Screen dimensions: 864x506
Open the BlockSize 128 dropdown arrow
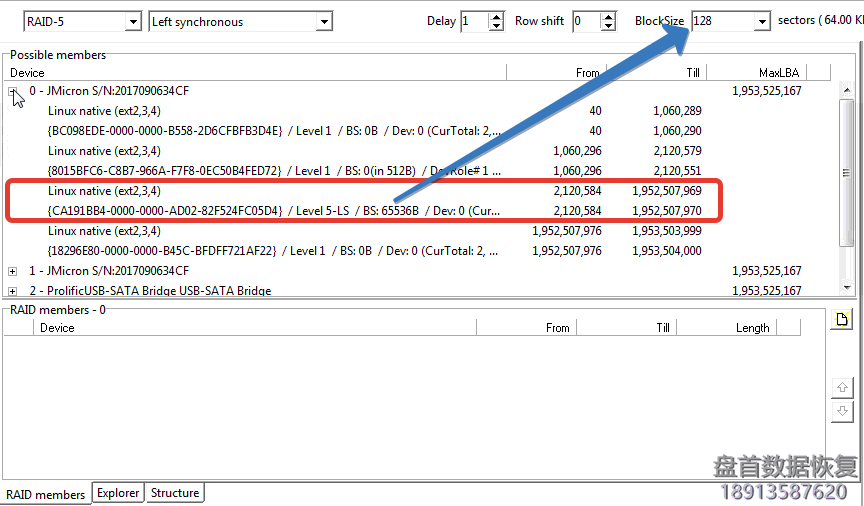pyautogui.click(x=762, y=21)
